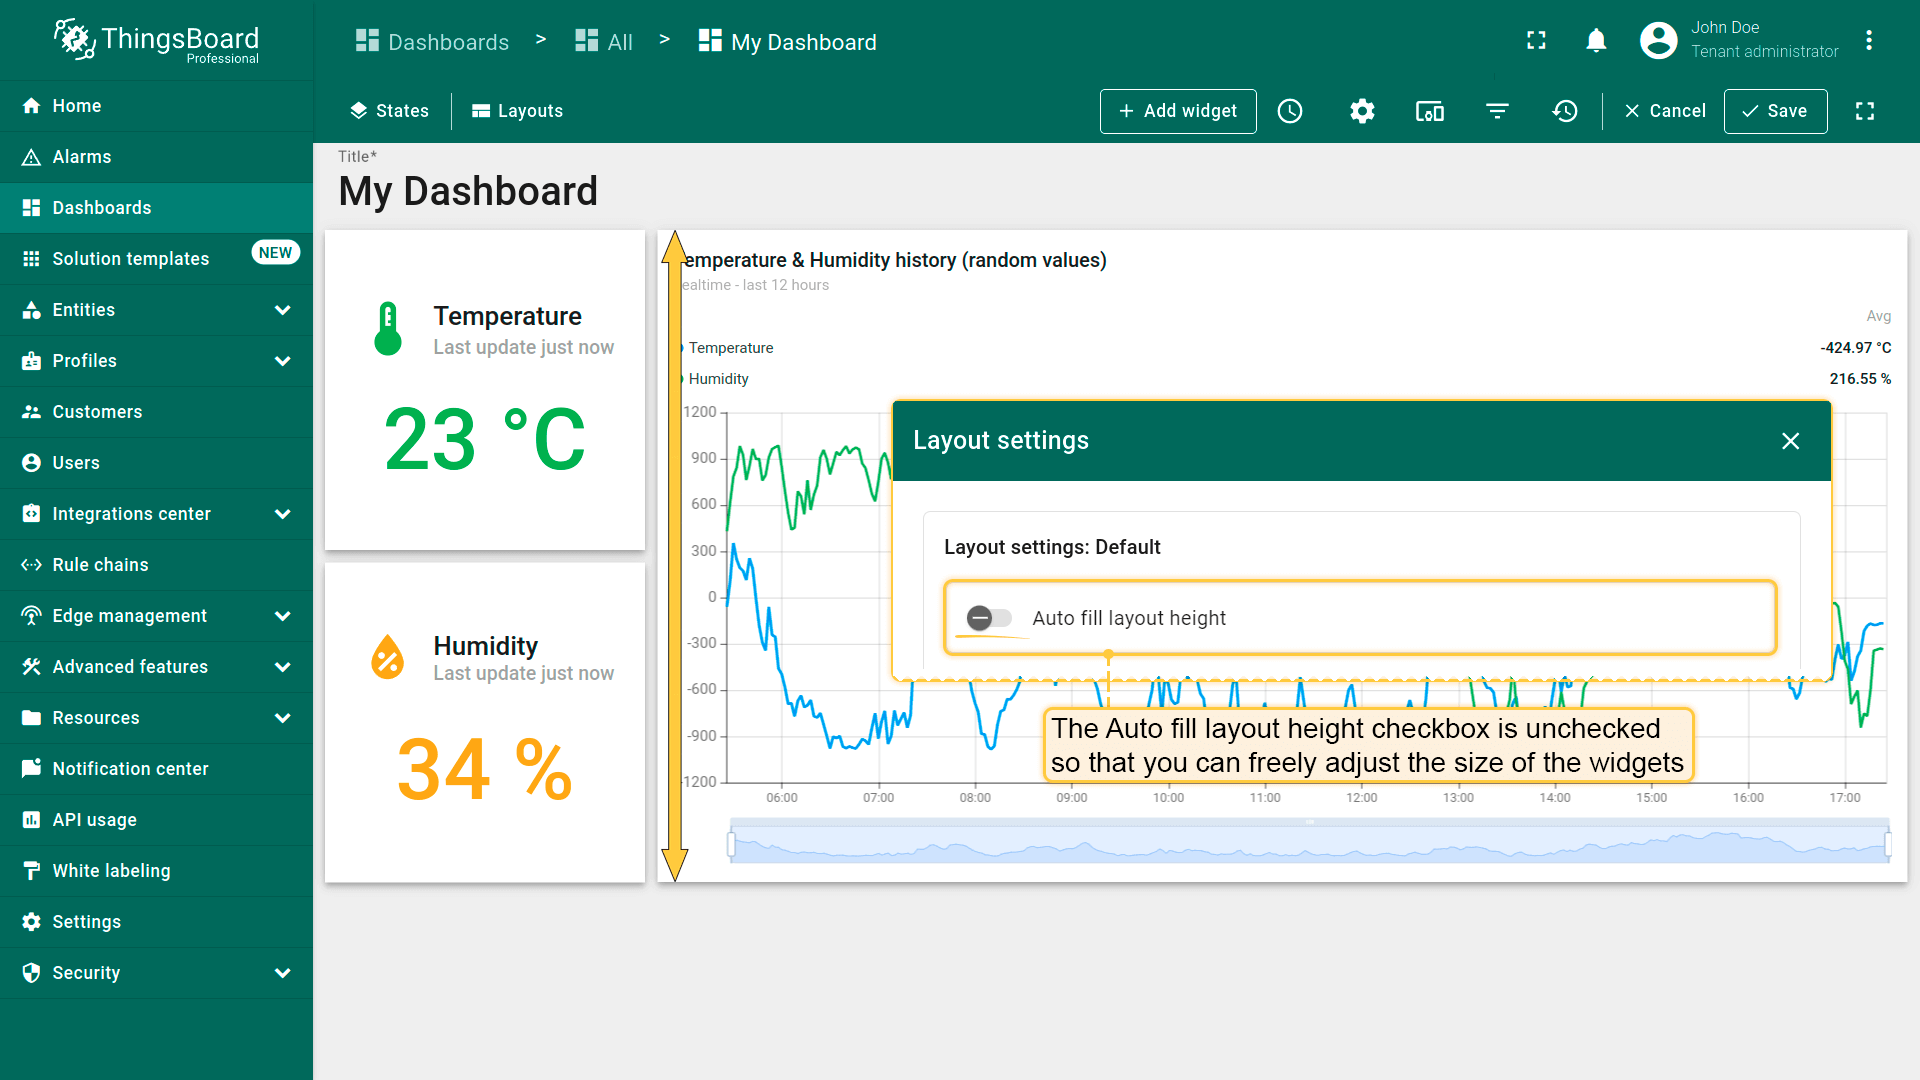Click the Add widget button
This screenshot has width=1920, height=1080.
pyautogui.click(x=1178, y=111)
